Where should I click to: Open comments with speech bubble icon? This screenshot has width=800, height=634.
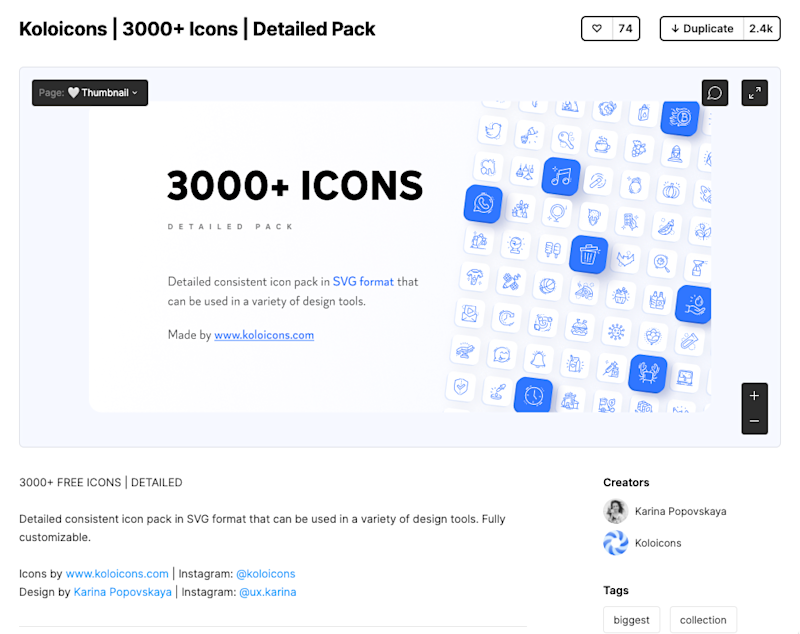(715, 93)
